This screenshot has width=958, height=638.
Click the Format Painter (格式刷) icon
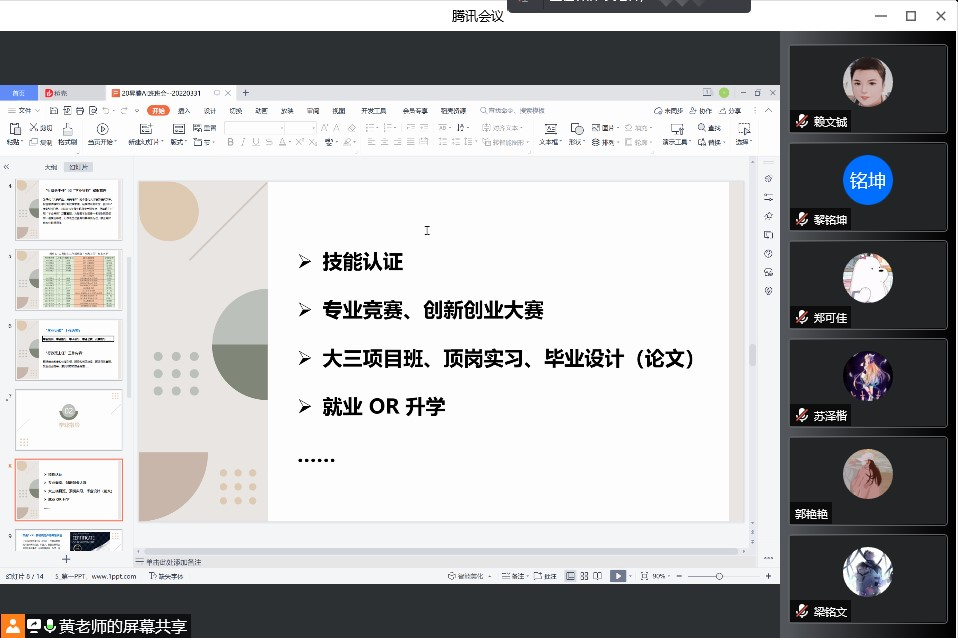pos(68,129)
